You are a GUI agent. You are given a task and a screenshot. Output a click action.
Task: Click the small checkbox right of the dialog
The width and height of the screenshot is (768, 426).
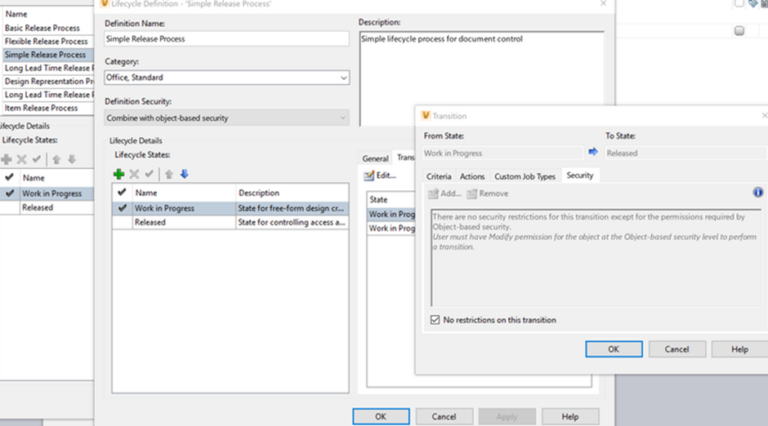(x=739, y=31)
